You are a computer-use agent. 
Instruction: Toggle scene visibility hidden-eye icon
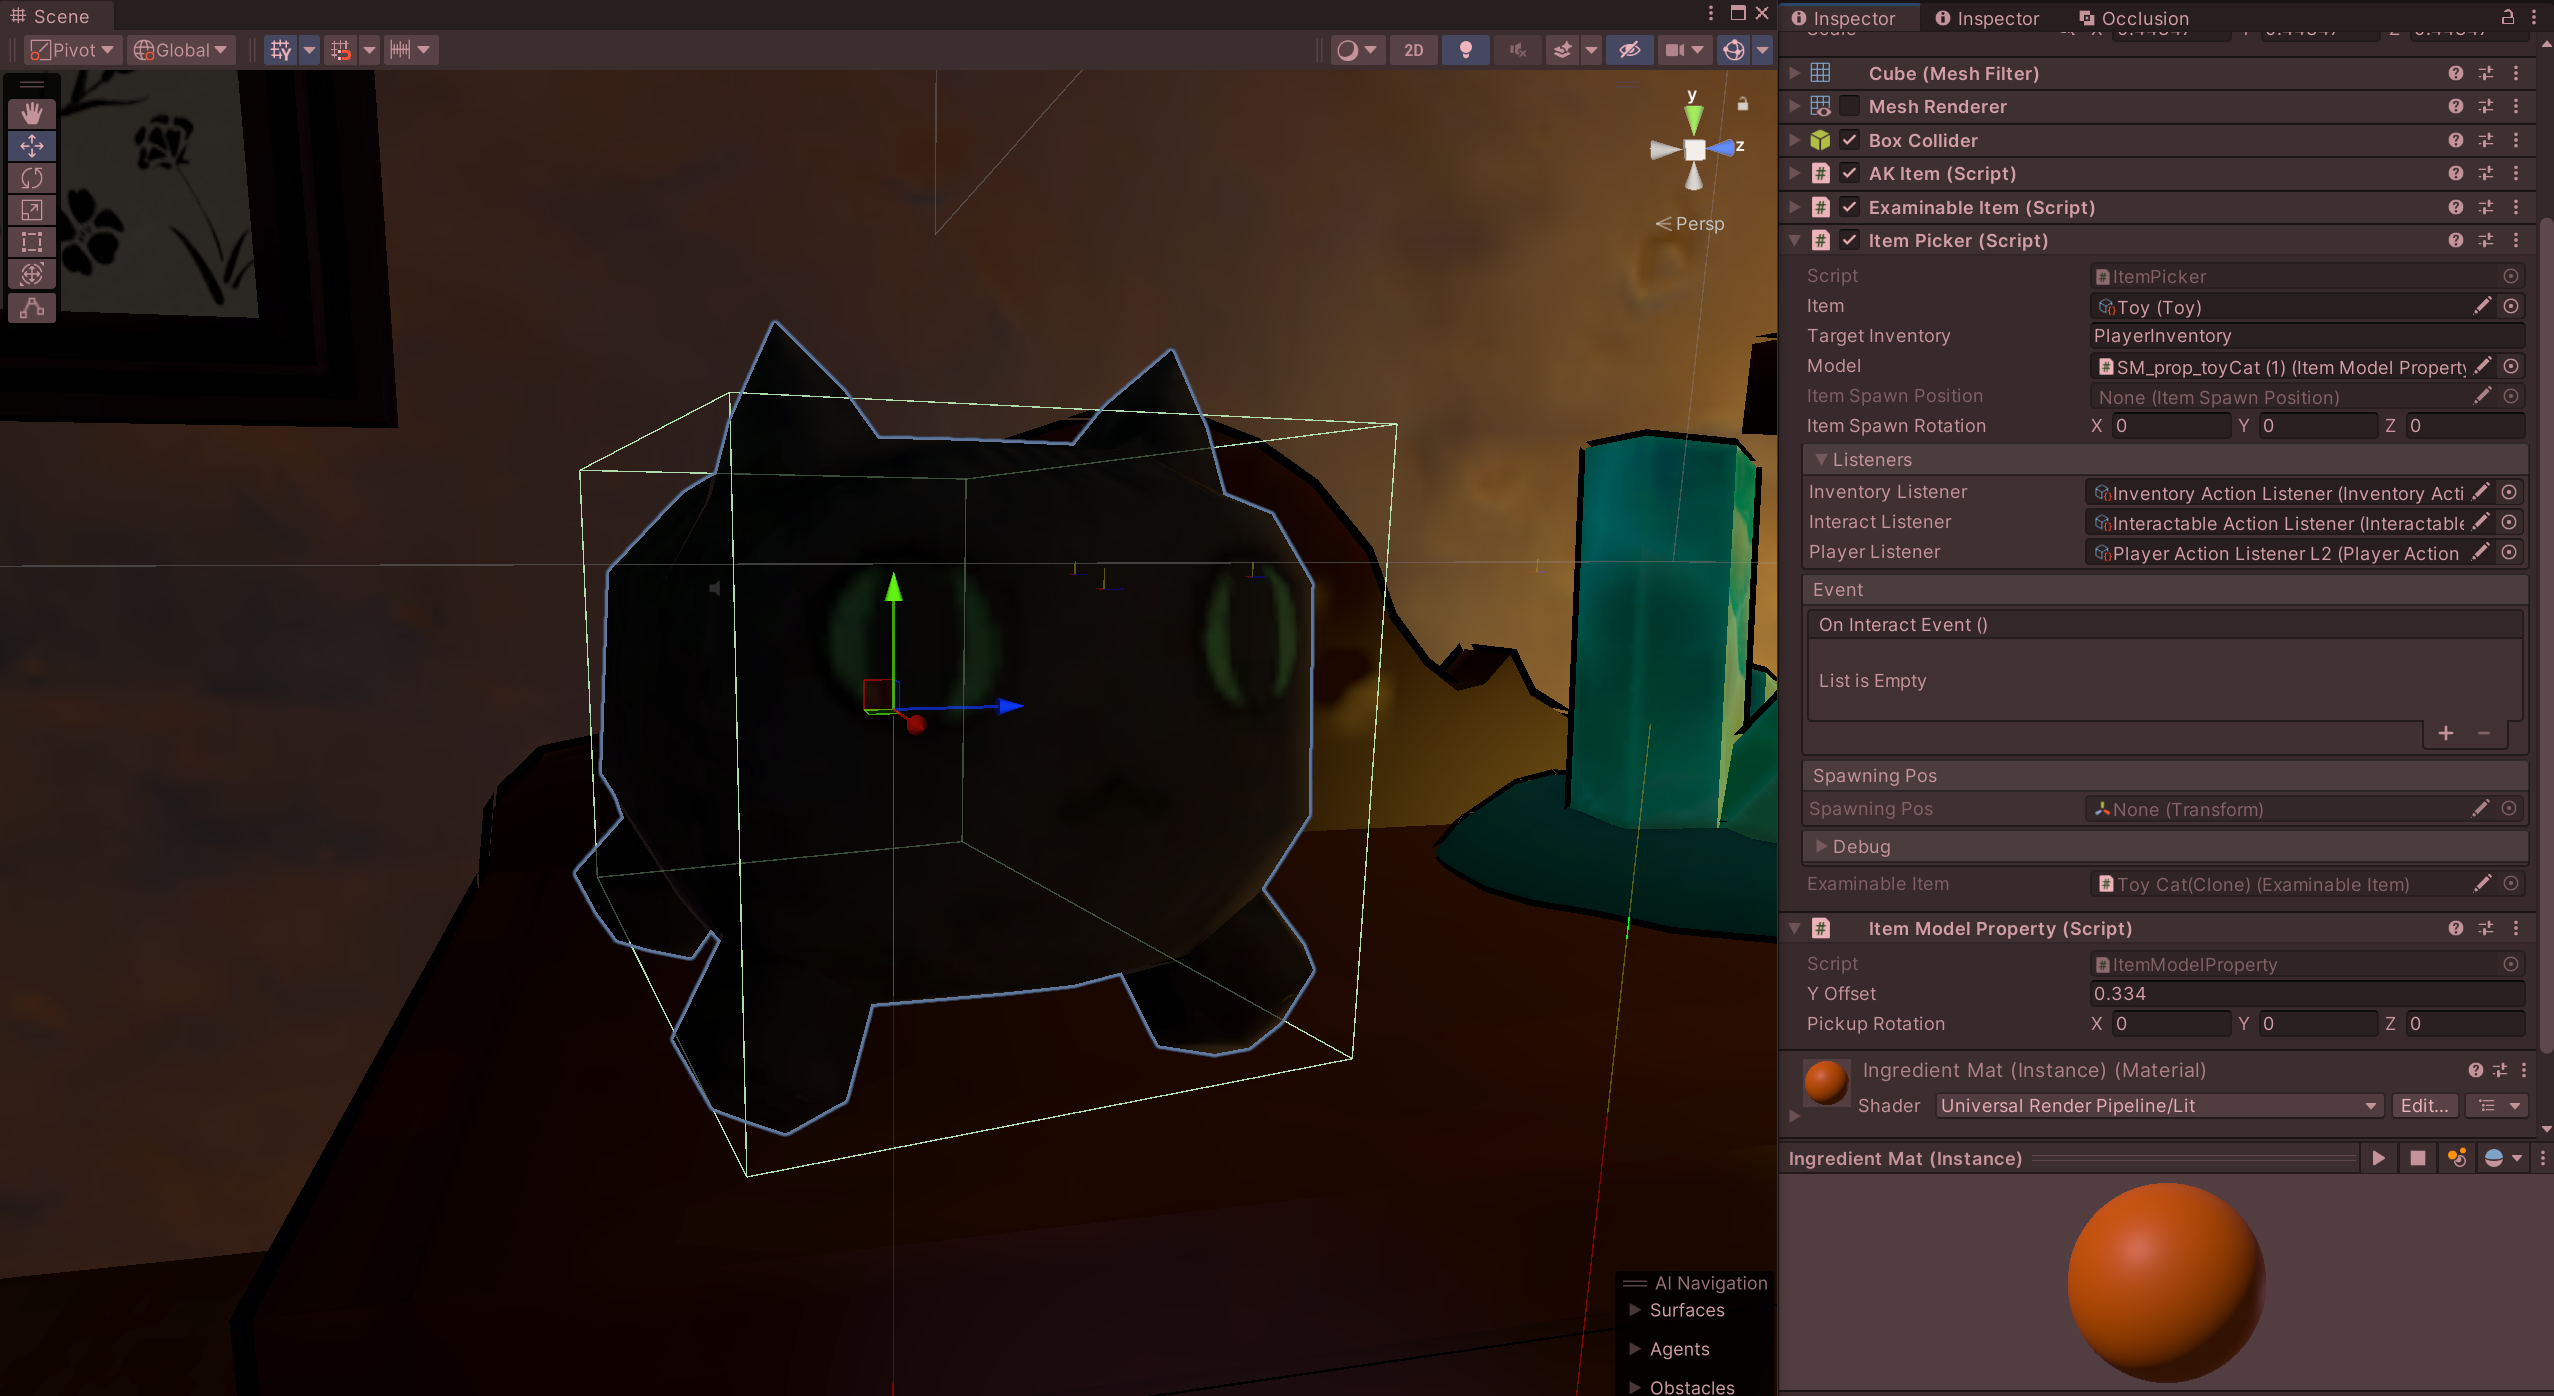click(x=1629, y=50)
